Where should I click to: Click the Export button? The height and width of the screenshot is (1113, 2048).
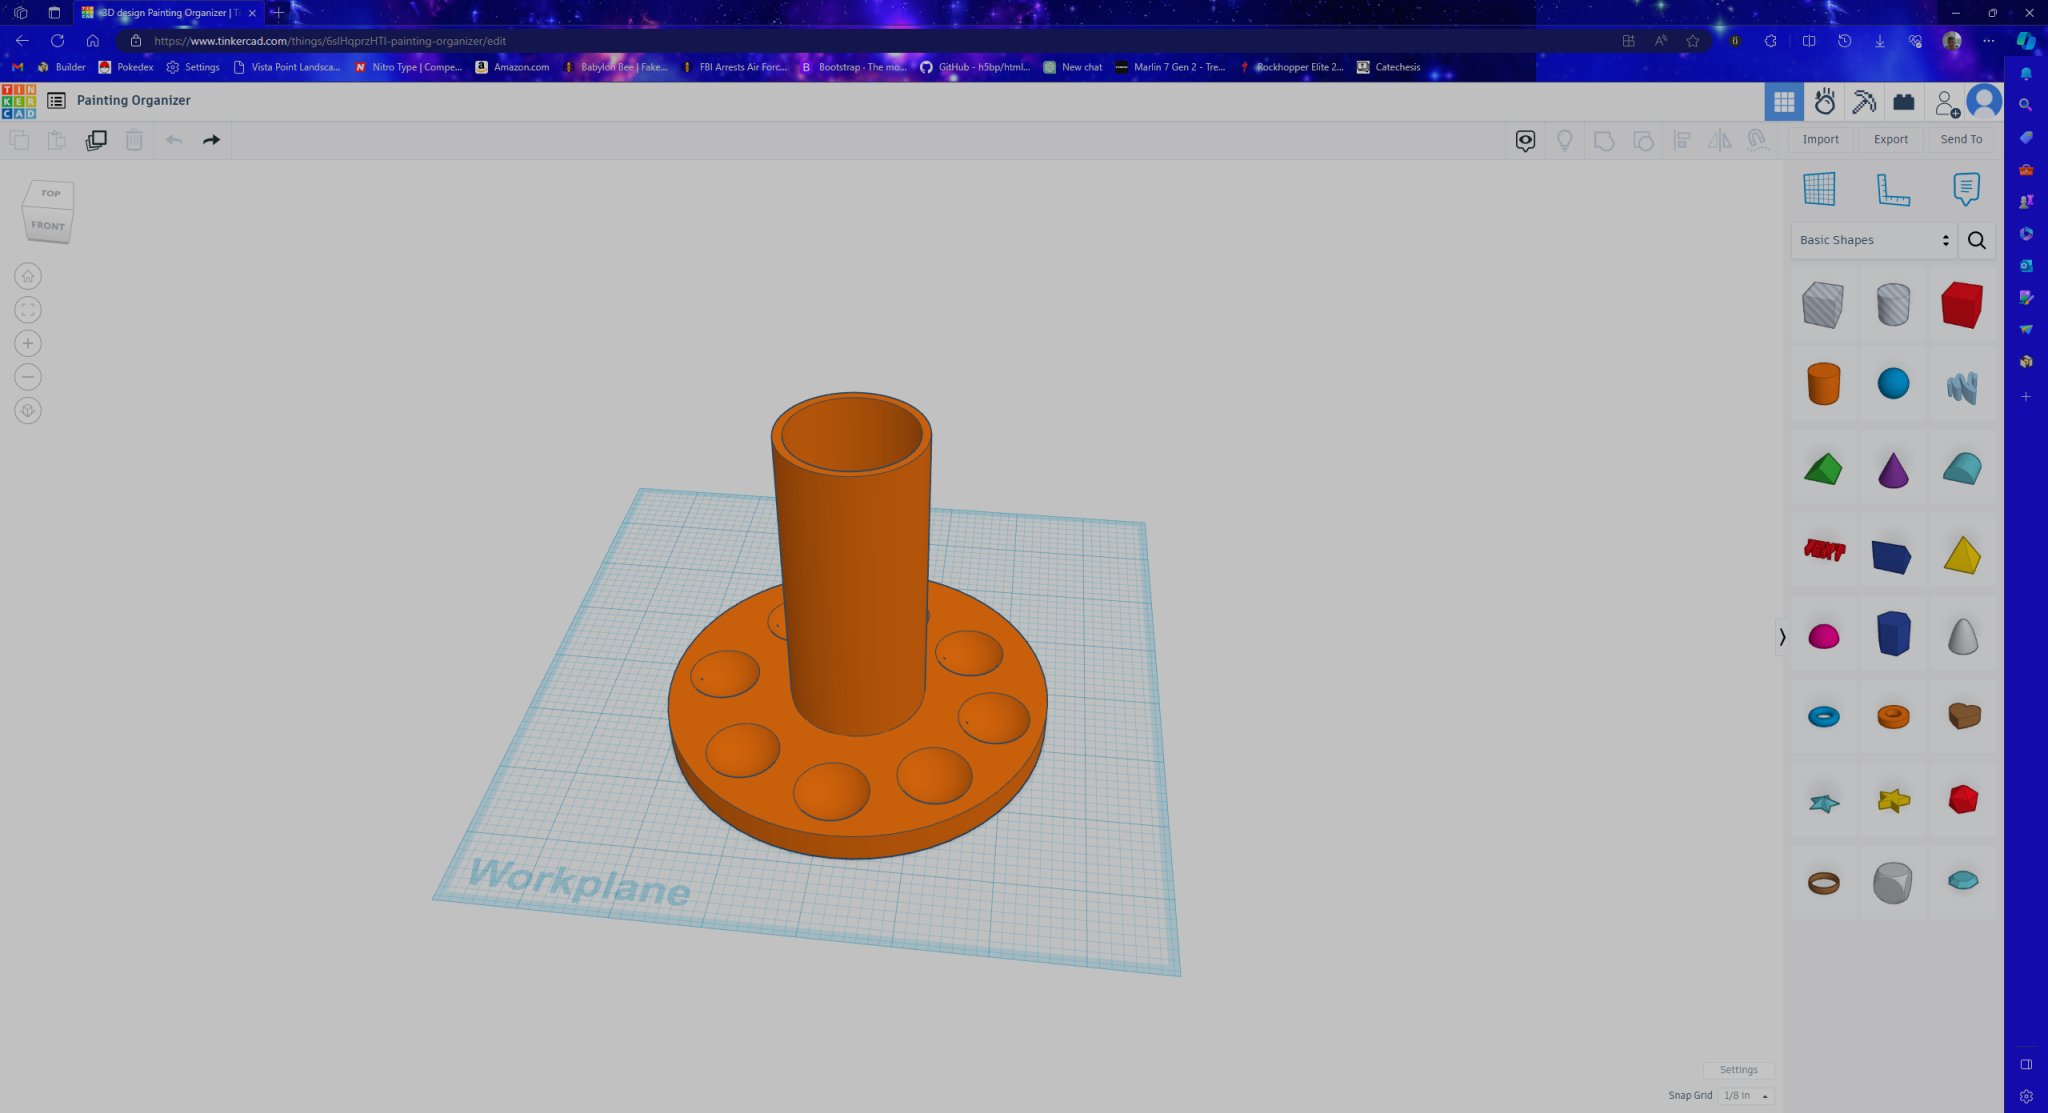1890,140
